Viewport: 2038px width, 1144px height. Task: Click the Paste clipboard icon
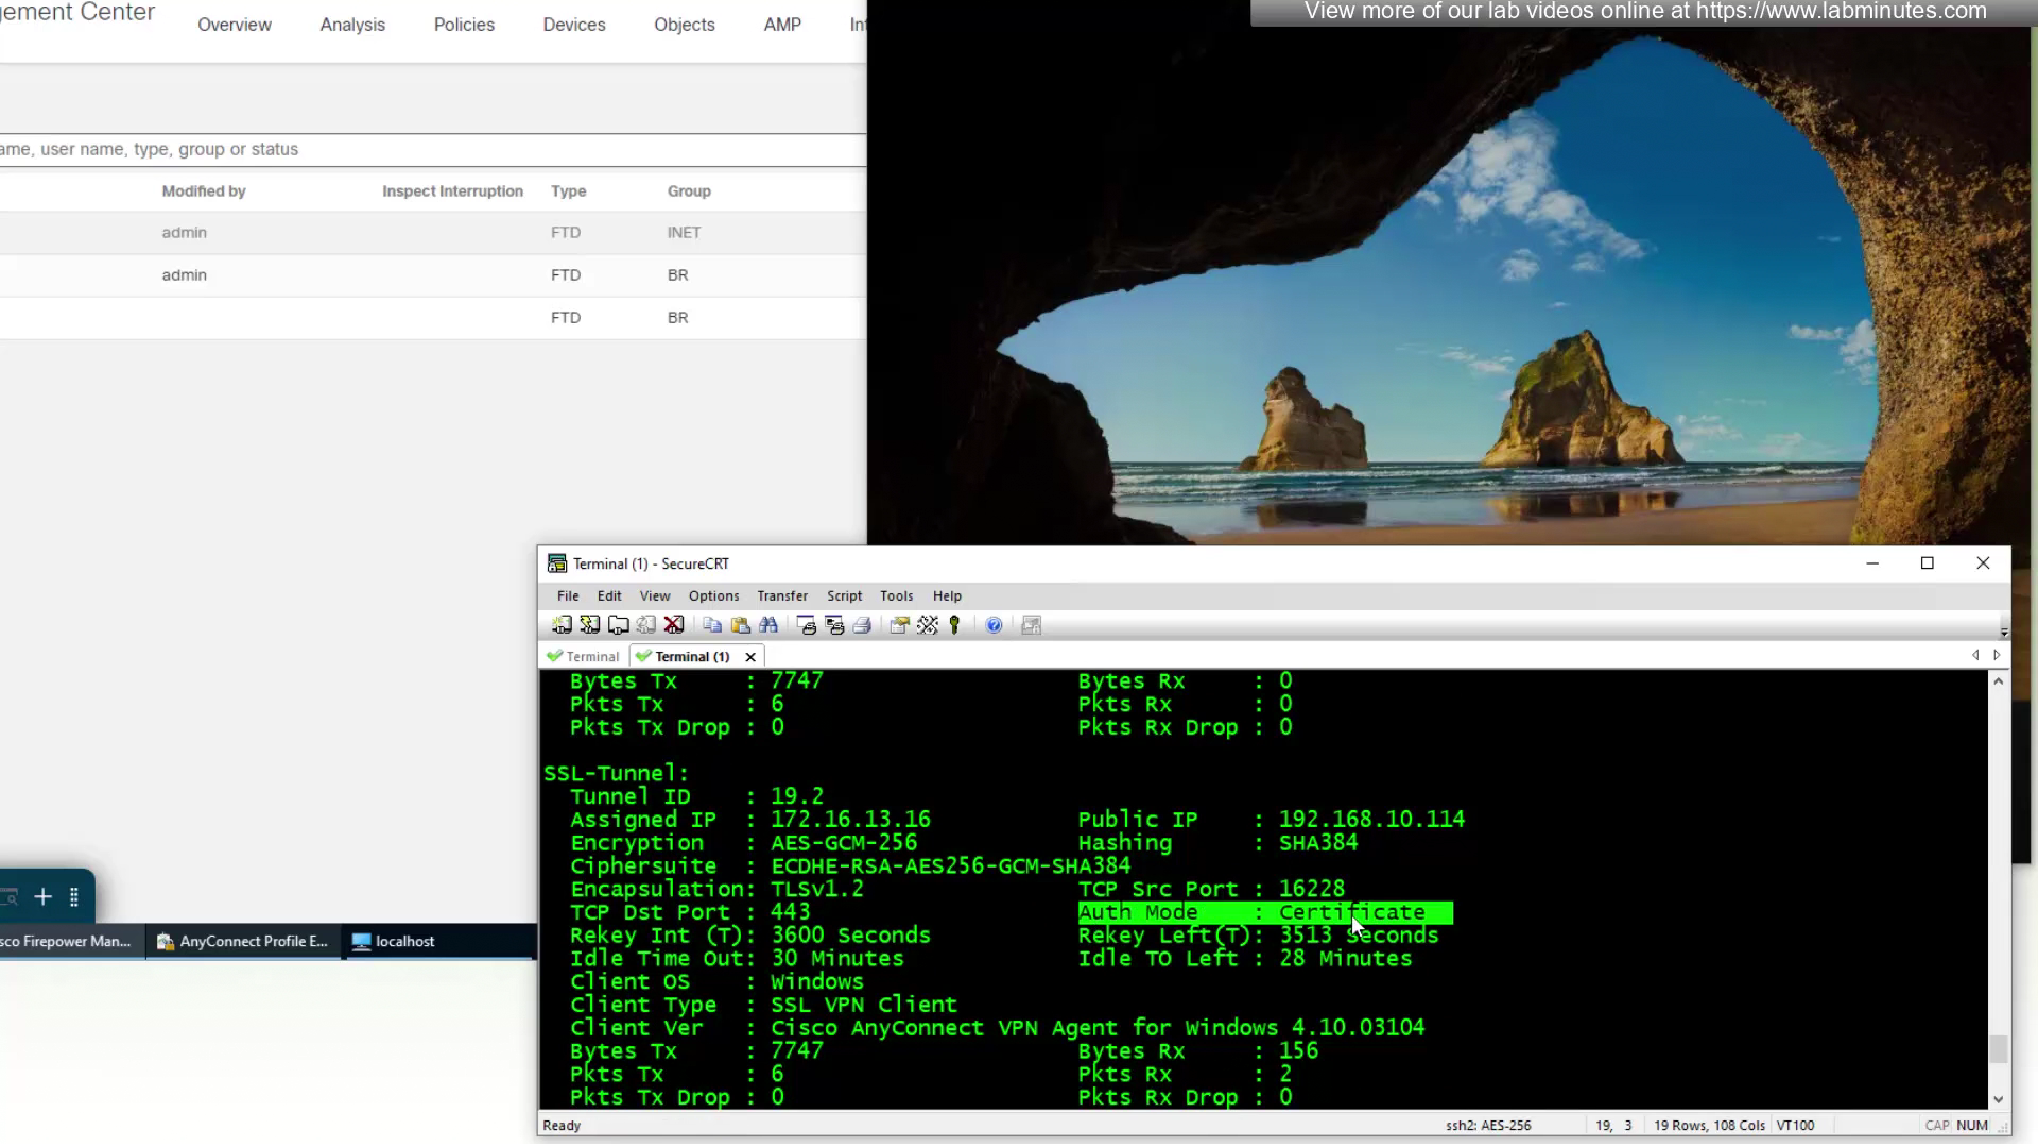[740, 626]
